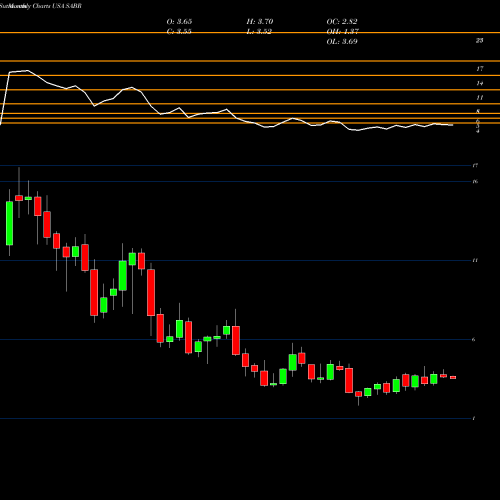Select the open value 'O: 3.65'

point(179,22)
